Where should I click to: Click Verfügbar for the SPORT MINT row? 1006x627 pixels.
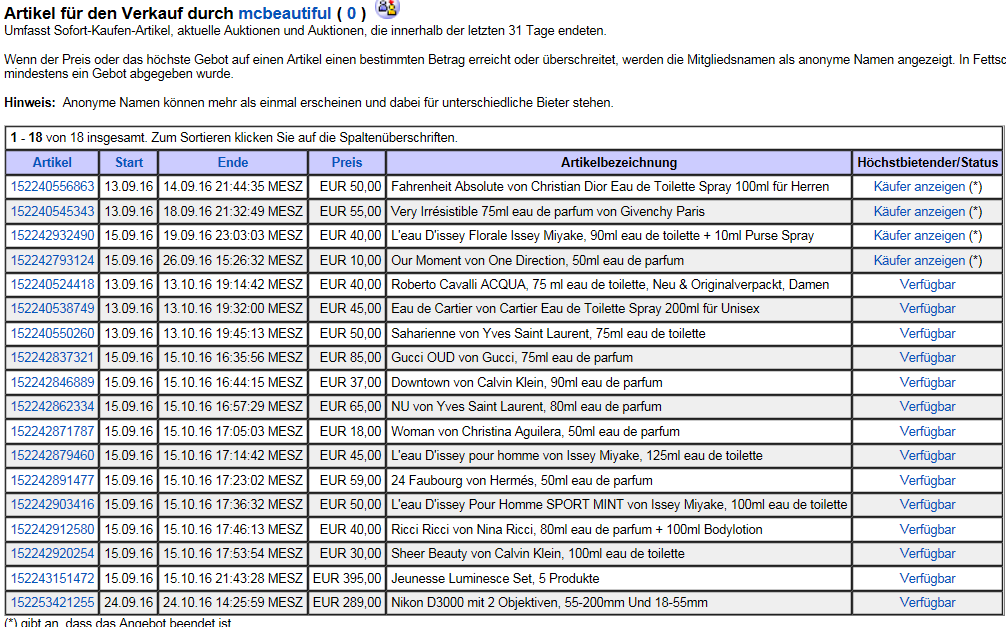pyautogui.click(x=927, y=504)
